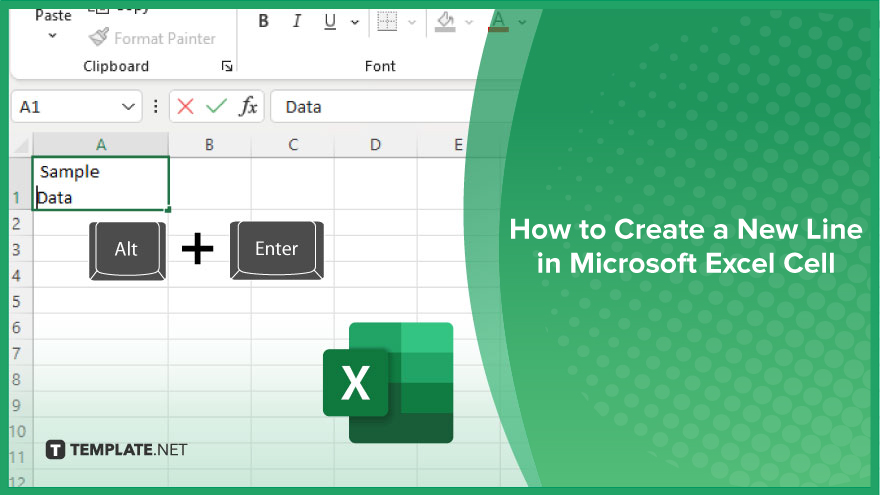Open Insert Function fx
Image resolution: width=880 pixels, height=495 pixels.
pyautogui.click(x=248, y=106)
